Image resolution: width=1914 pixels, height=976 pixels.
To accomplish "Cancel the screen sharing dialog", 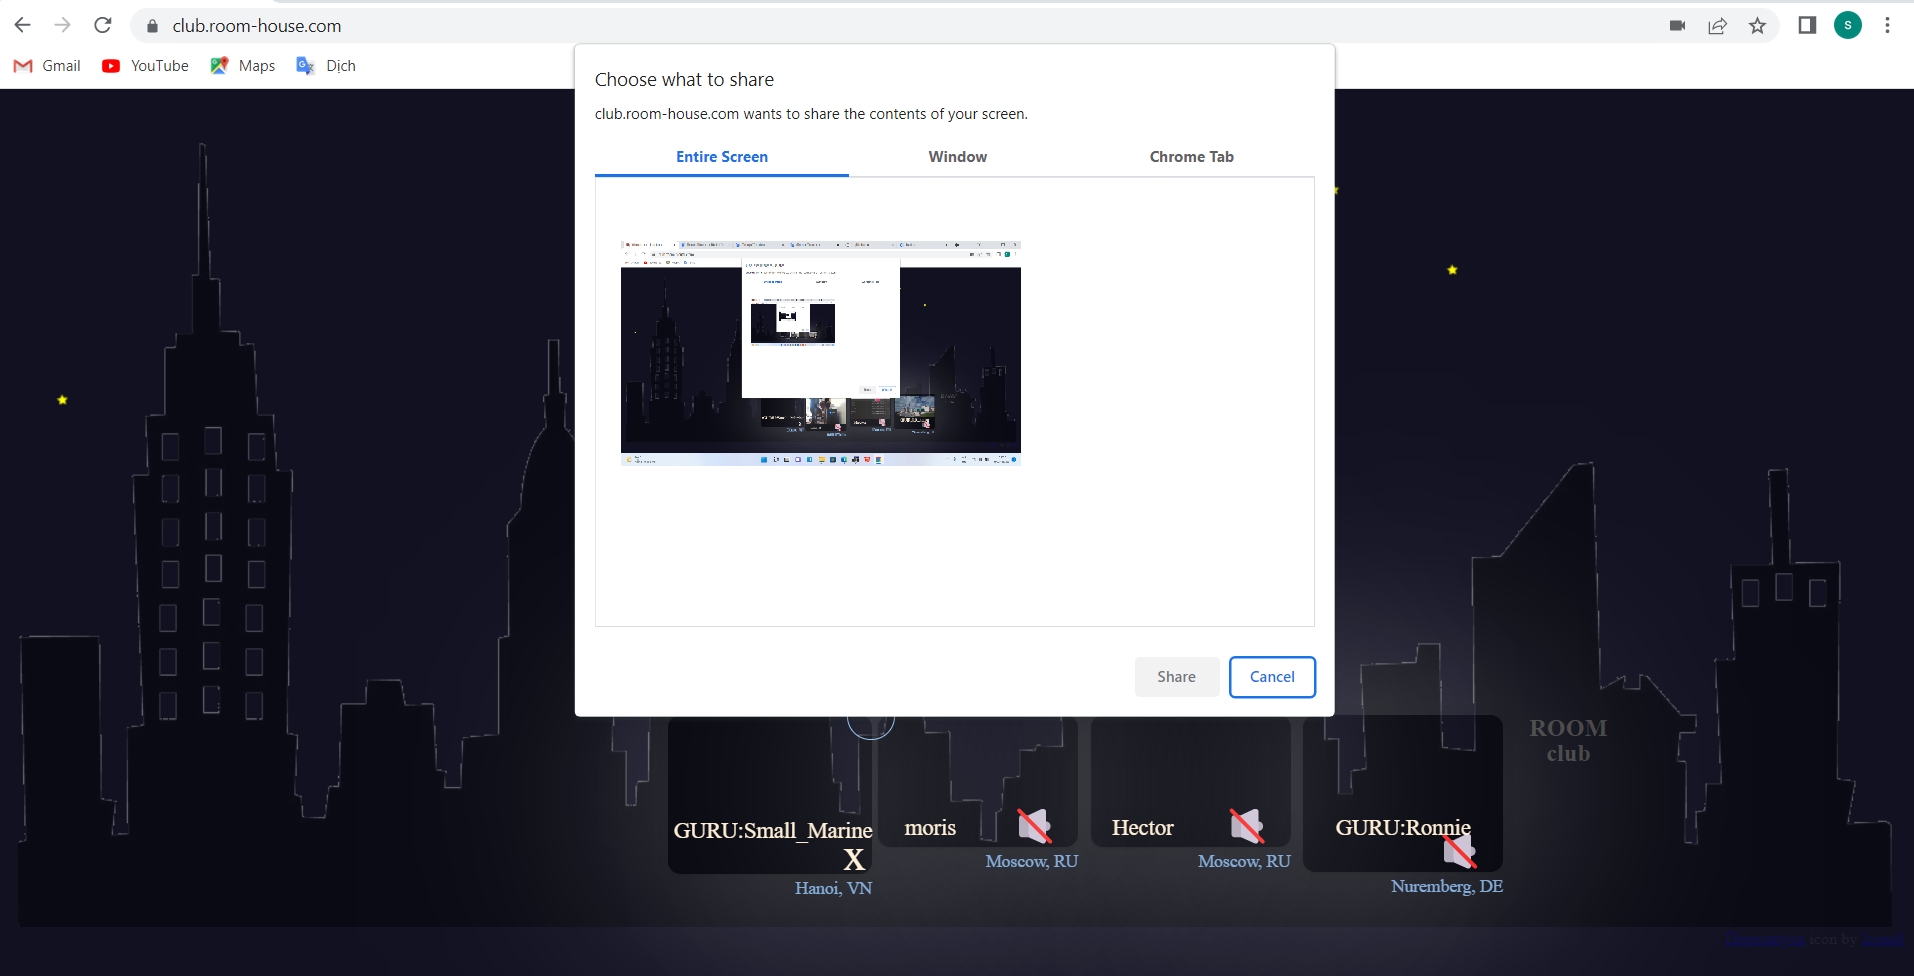I will point(1271,677).
